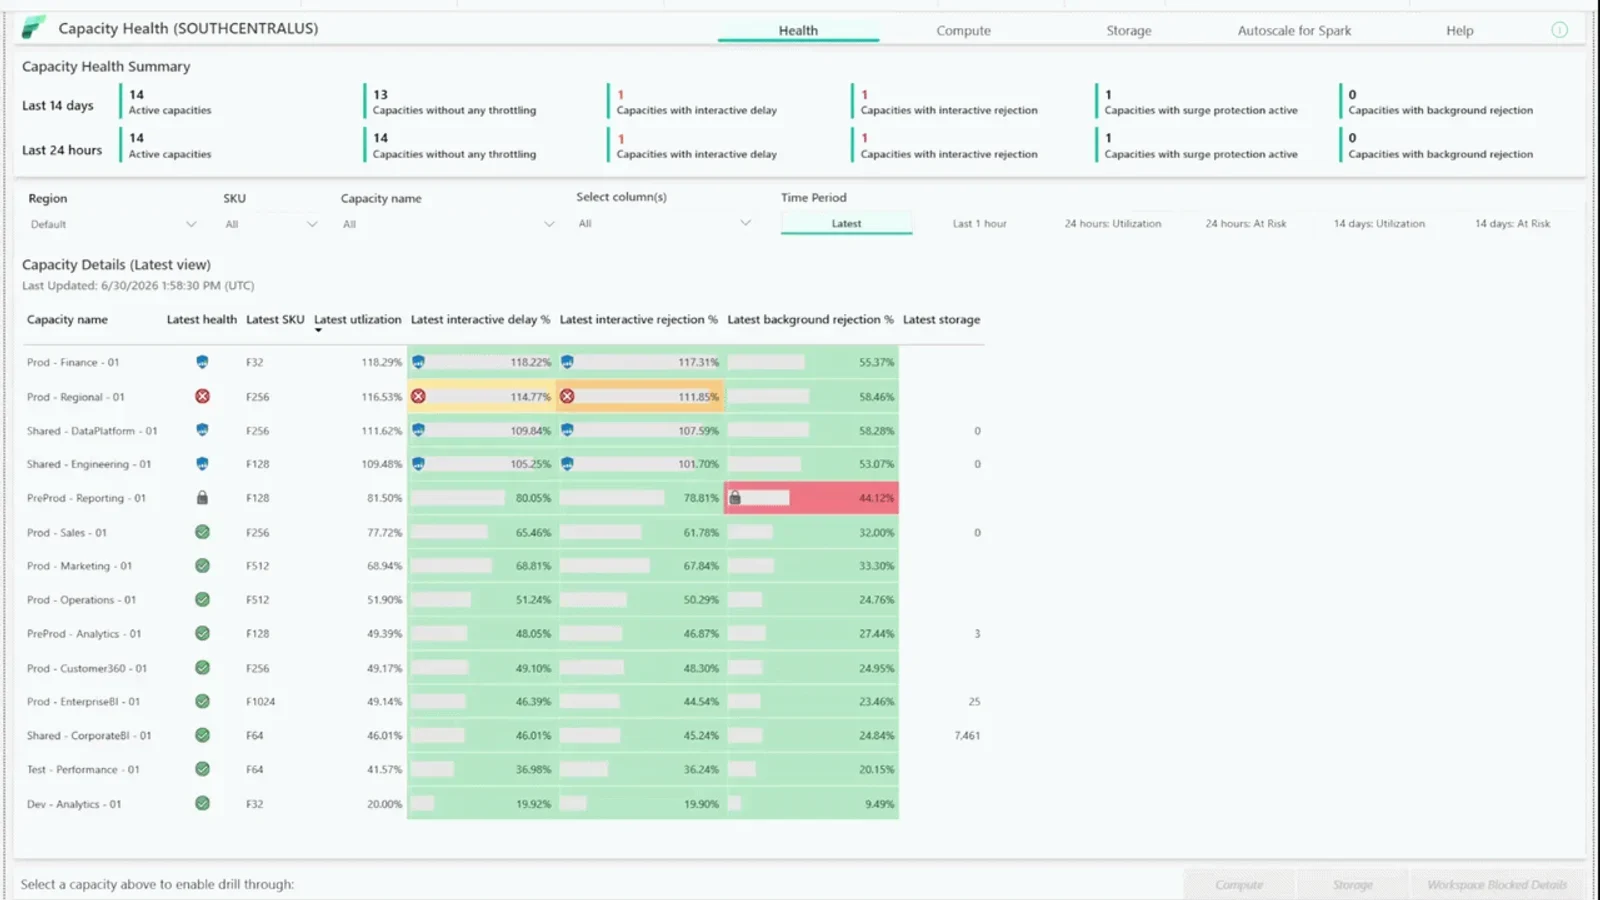1600x900 pixels.
Task: Click the Capacity name column header
Action: (x=67, y=320)
